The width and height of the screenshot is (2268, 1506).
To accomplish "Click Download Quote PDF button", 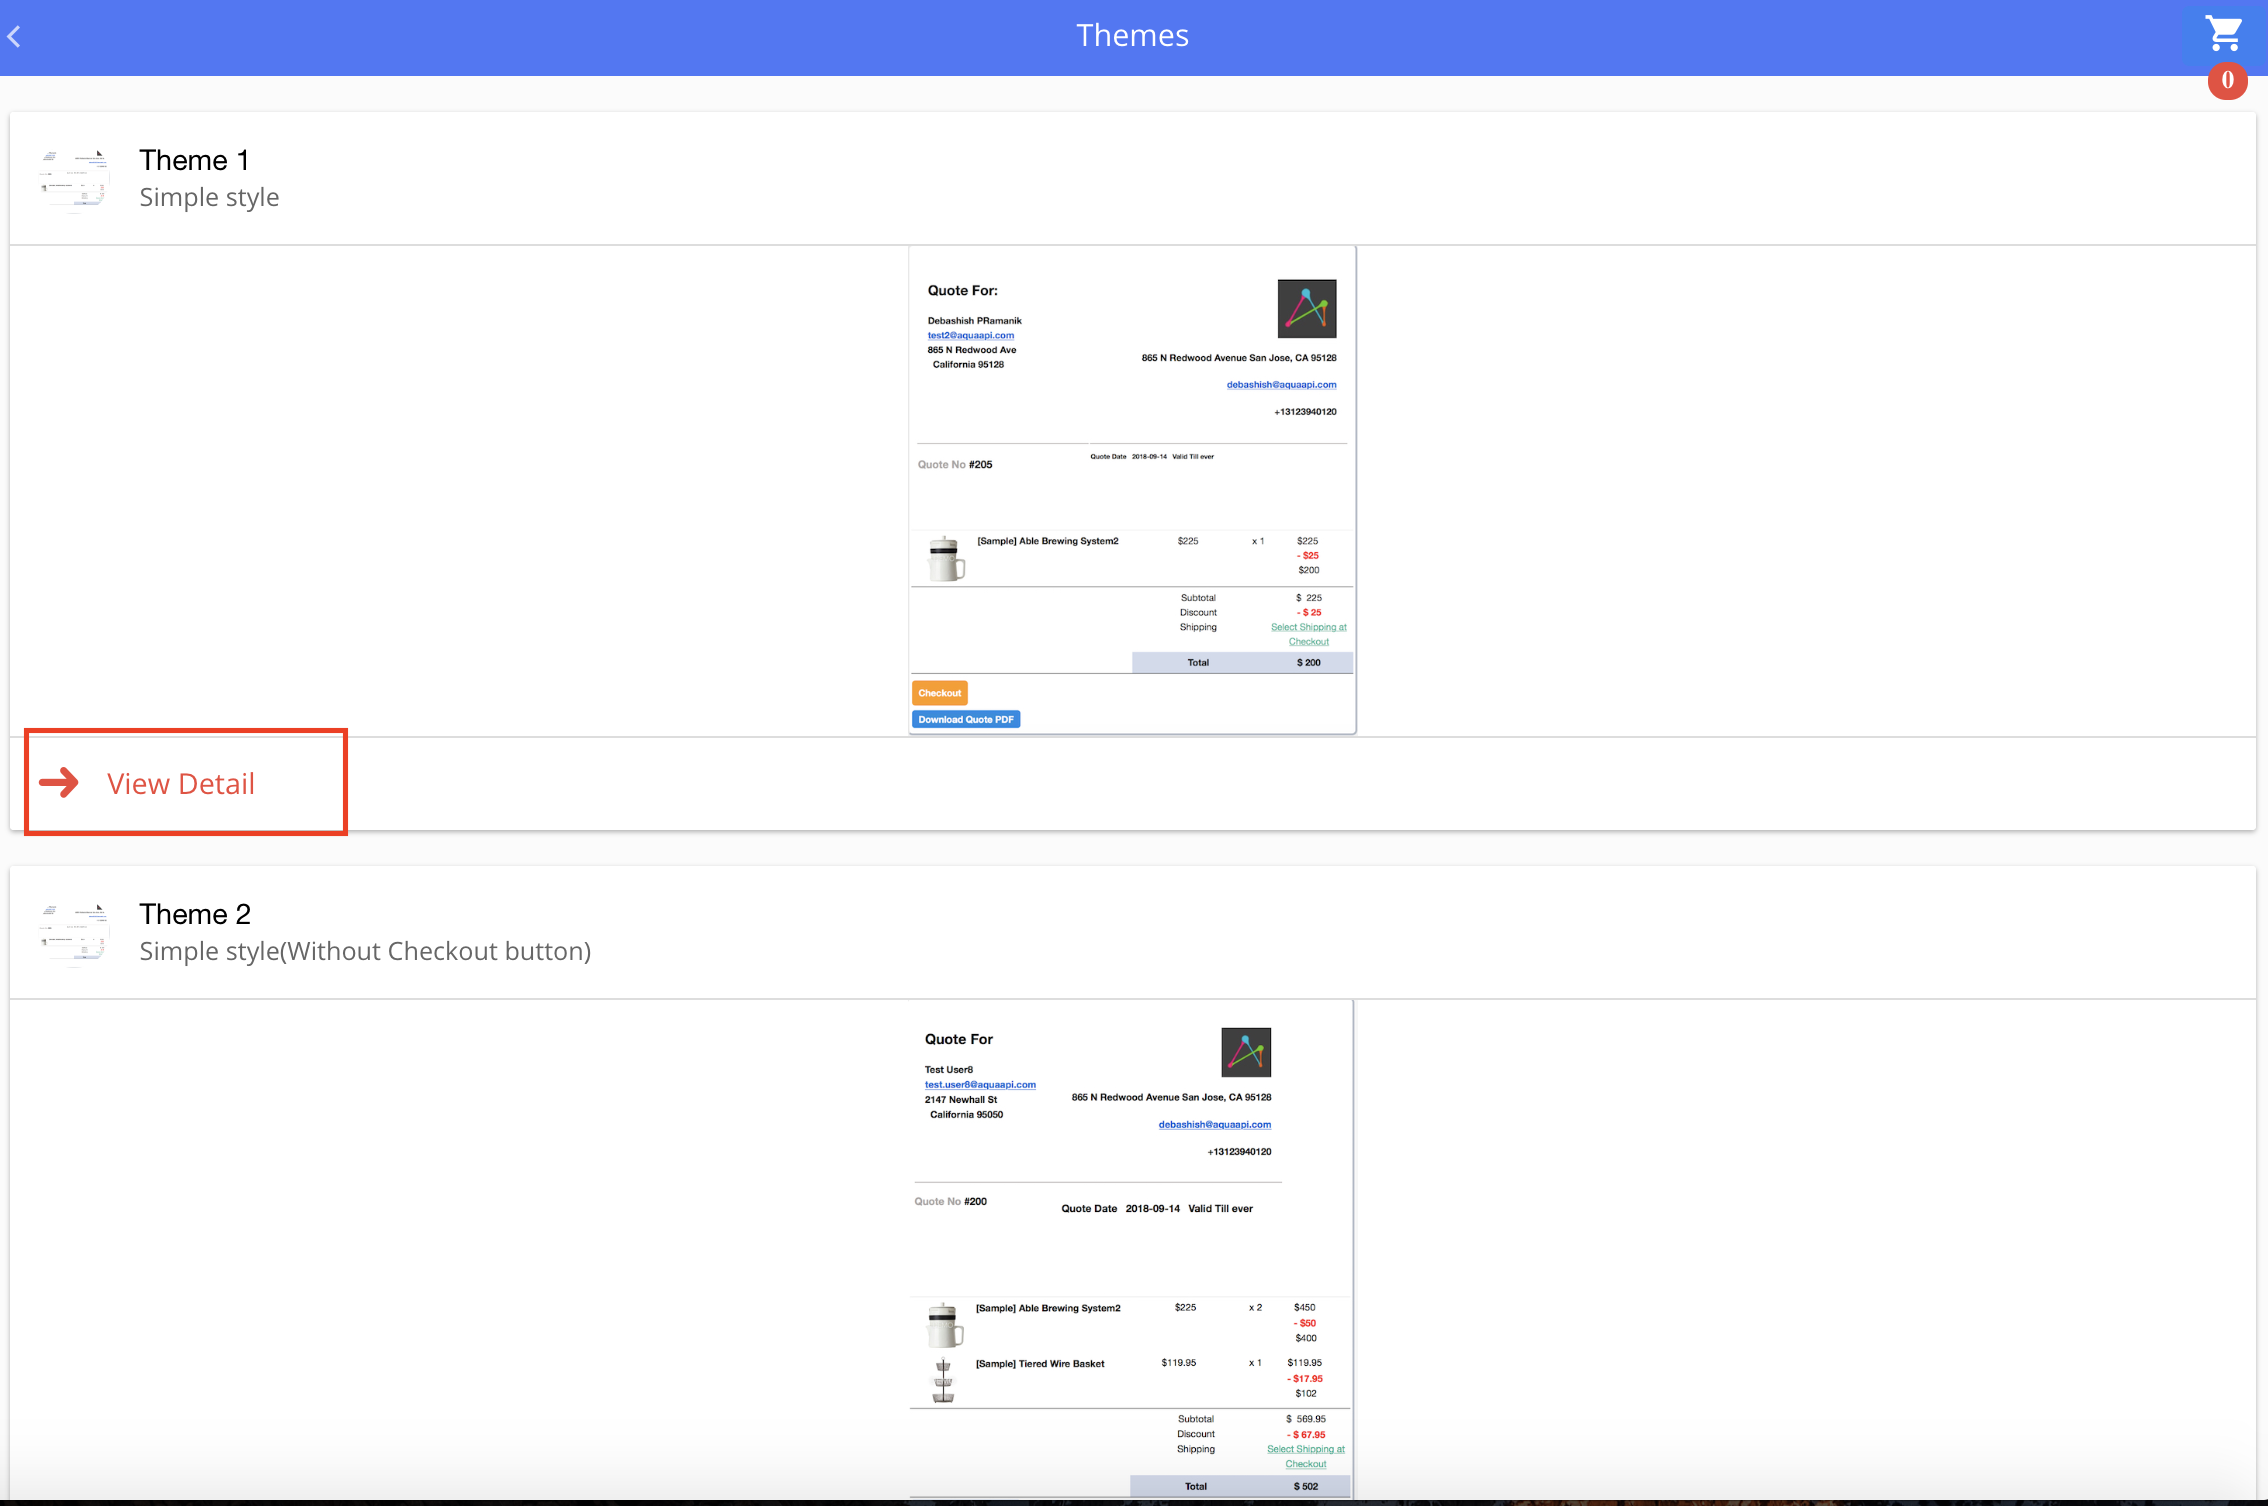I will pyautogui.click(x=965, y=719).
